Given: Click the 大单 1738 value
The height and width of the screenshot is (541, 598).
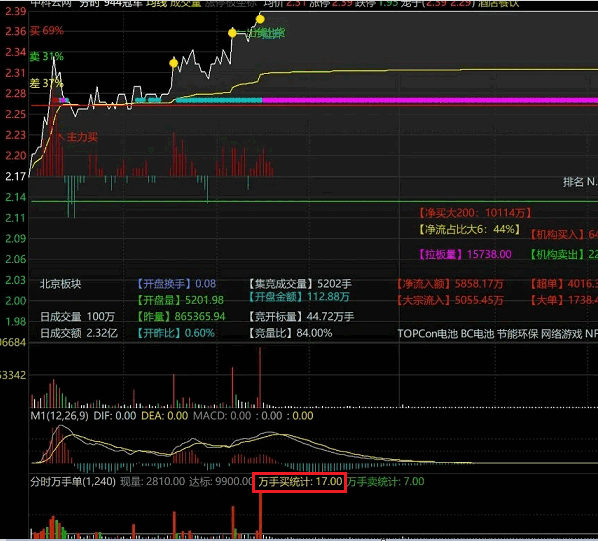Looking at the screenshot, I should coord(564,300).
